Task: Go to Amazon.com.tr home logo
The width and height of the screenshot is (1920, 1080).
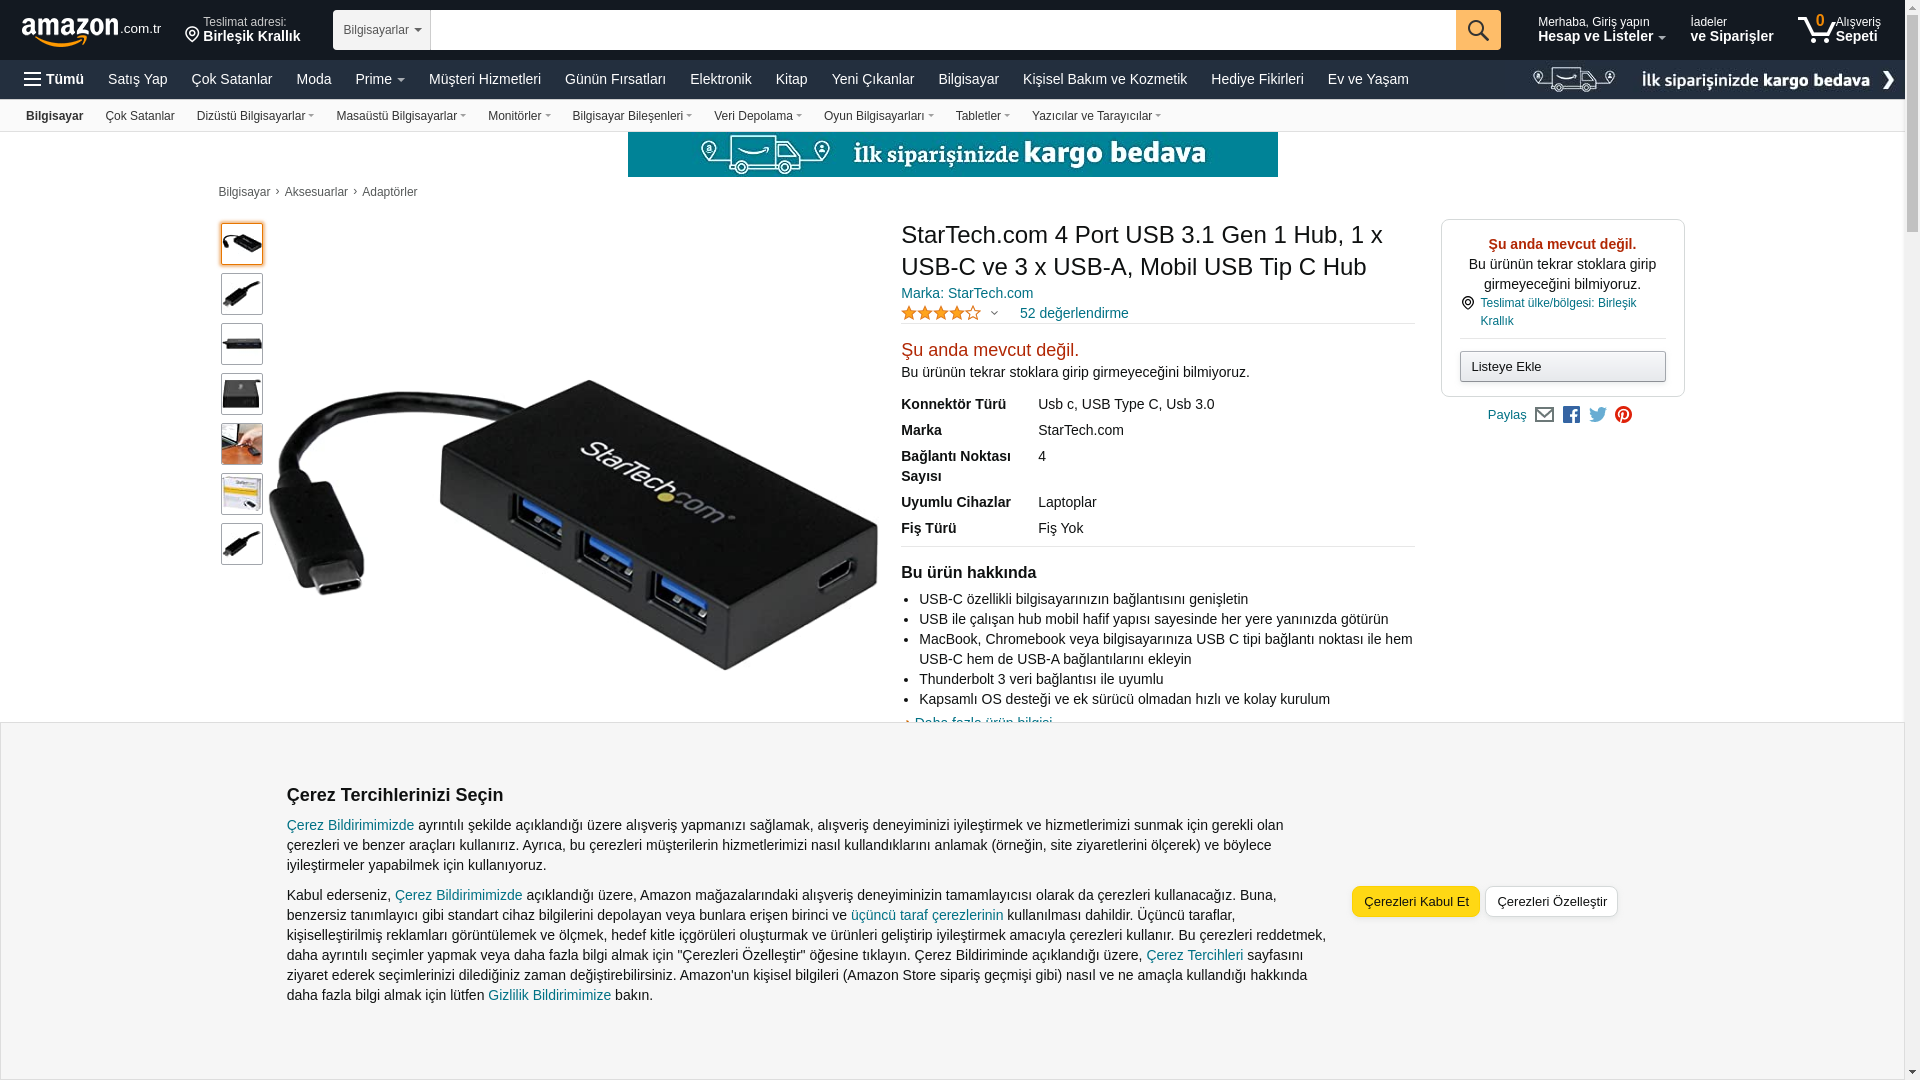Action: [91, 31]
